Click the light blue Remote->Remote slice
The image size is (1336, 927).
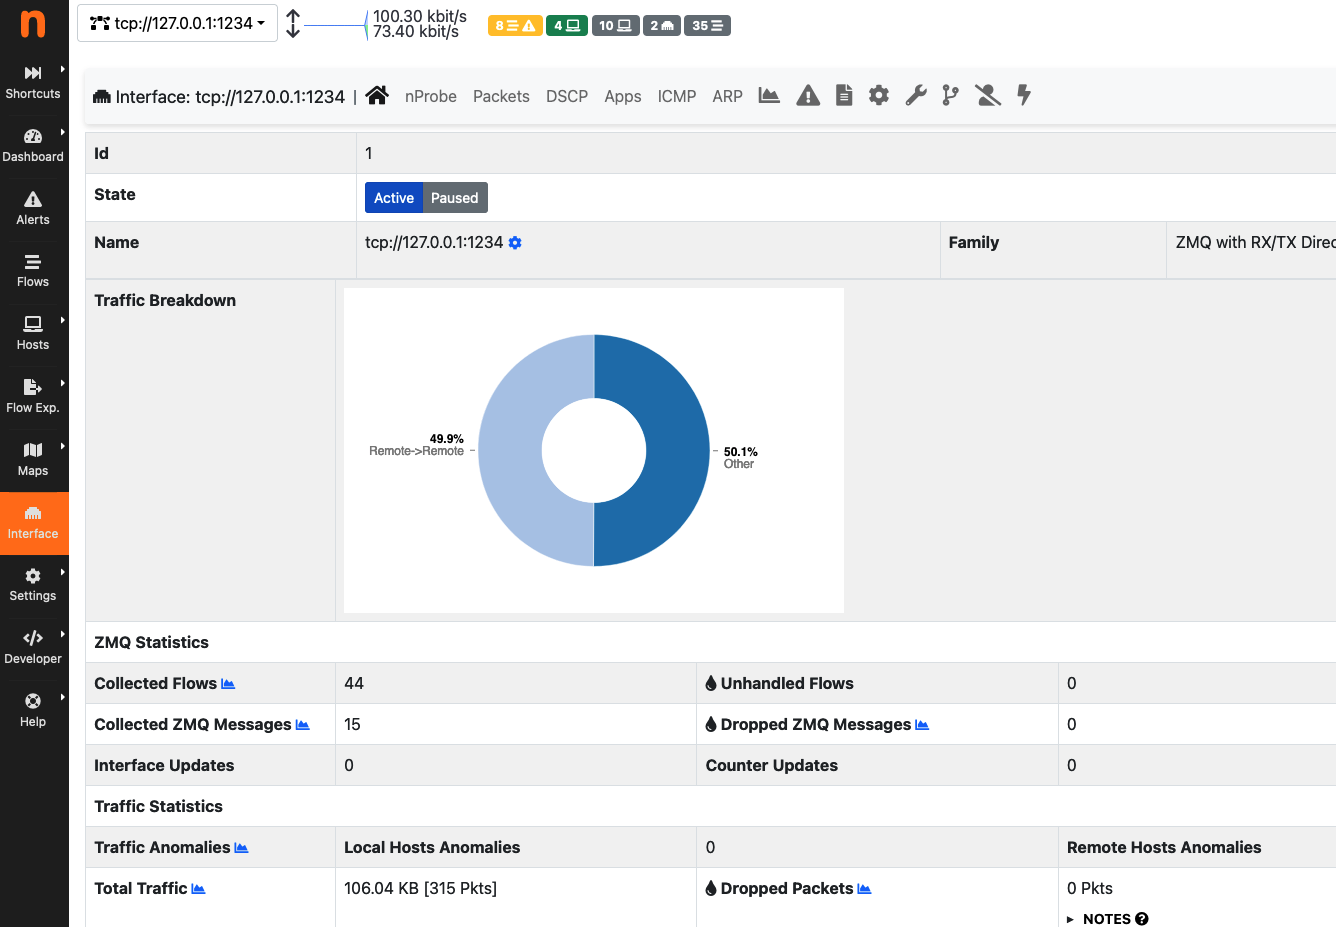(x=510, y=450)
